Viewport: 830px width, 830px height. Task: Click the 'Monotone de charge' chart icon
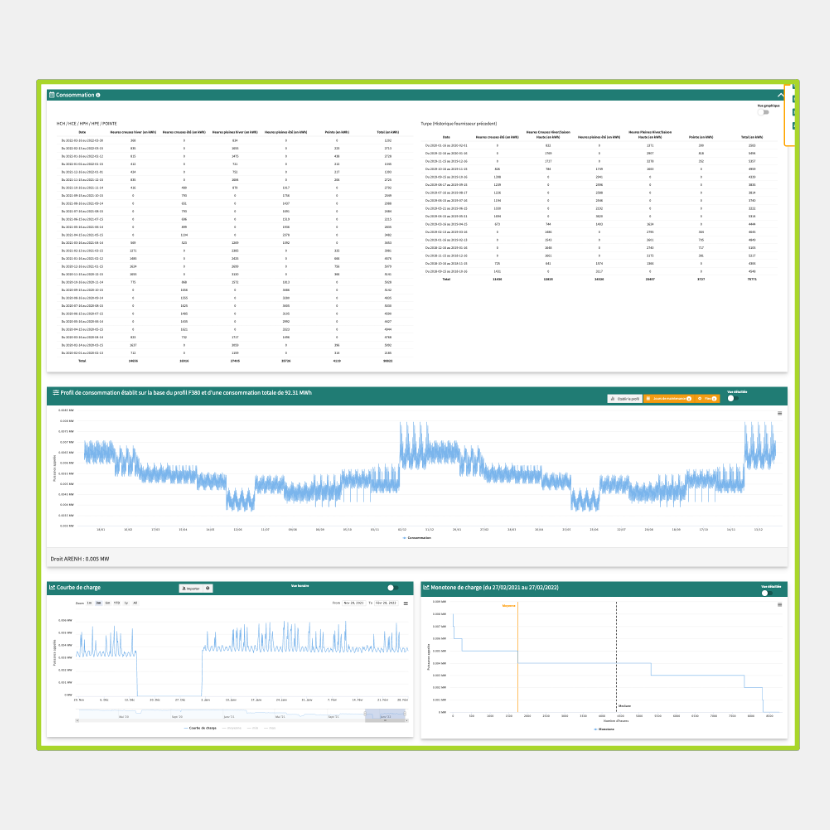point(426,587)
